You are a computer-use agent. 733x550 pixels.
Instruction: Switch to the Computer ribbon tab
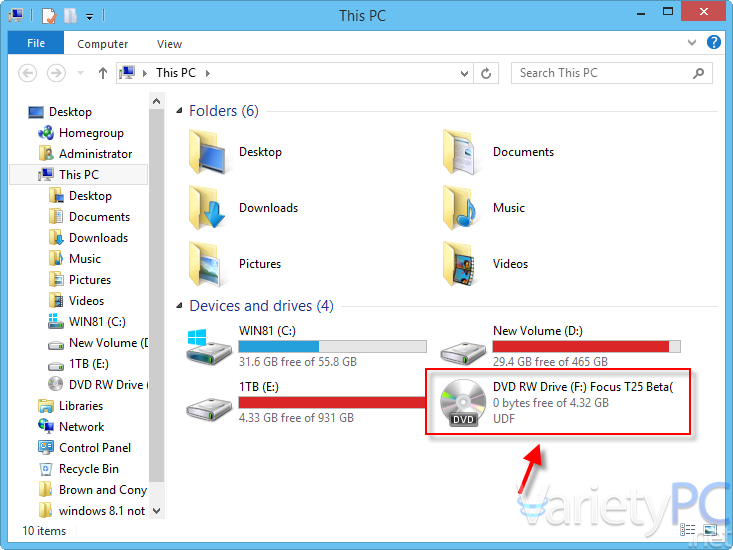tap(102, 44)
